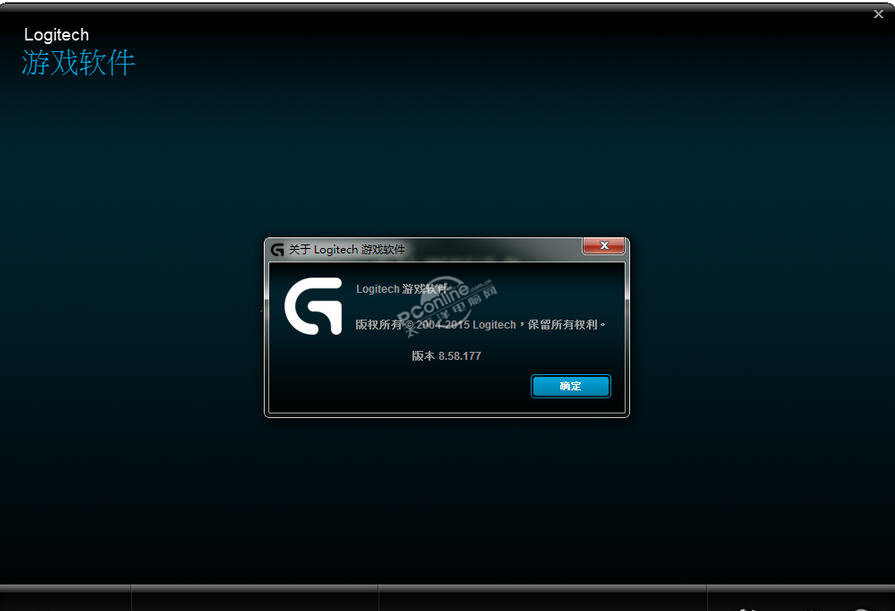The width and height of the screenshot is (895, 611).
Task: Click the 关于 Logitech 游戏软件 dialog title
Action: point(347,250)
